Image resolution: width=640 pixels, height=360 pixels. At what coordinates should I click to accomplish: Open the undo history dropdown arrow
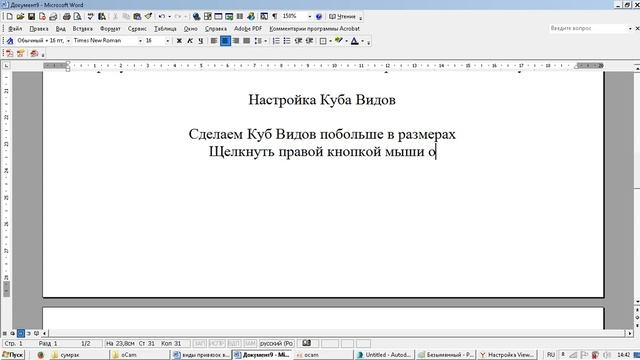[x=169, y=17]
